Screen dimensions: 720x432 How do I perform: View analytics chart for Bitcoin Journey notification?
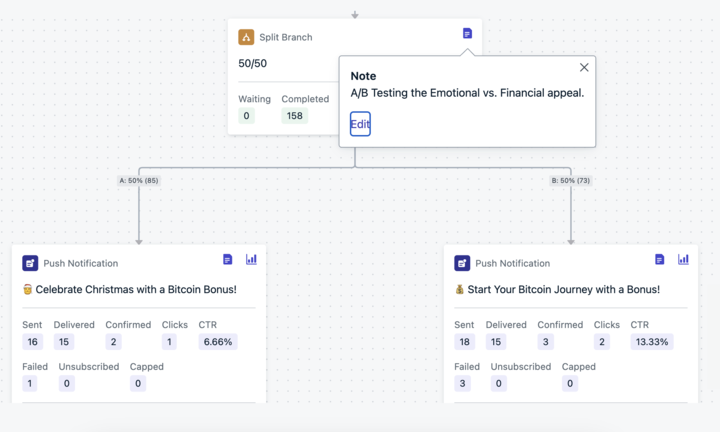click(683, 259)
